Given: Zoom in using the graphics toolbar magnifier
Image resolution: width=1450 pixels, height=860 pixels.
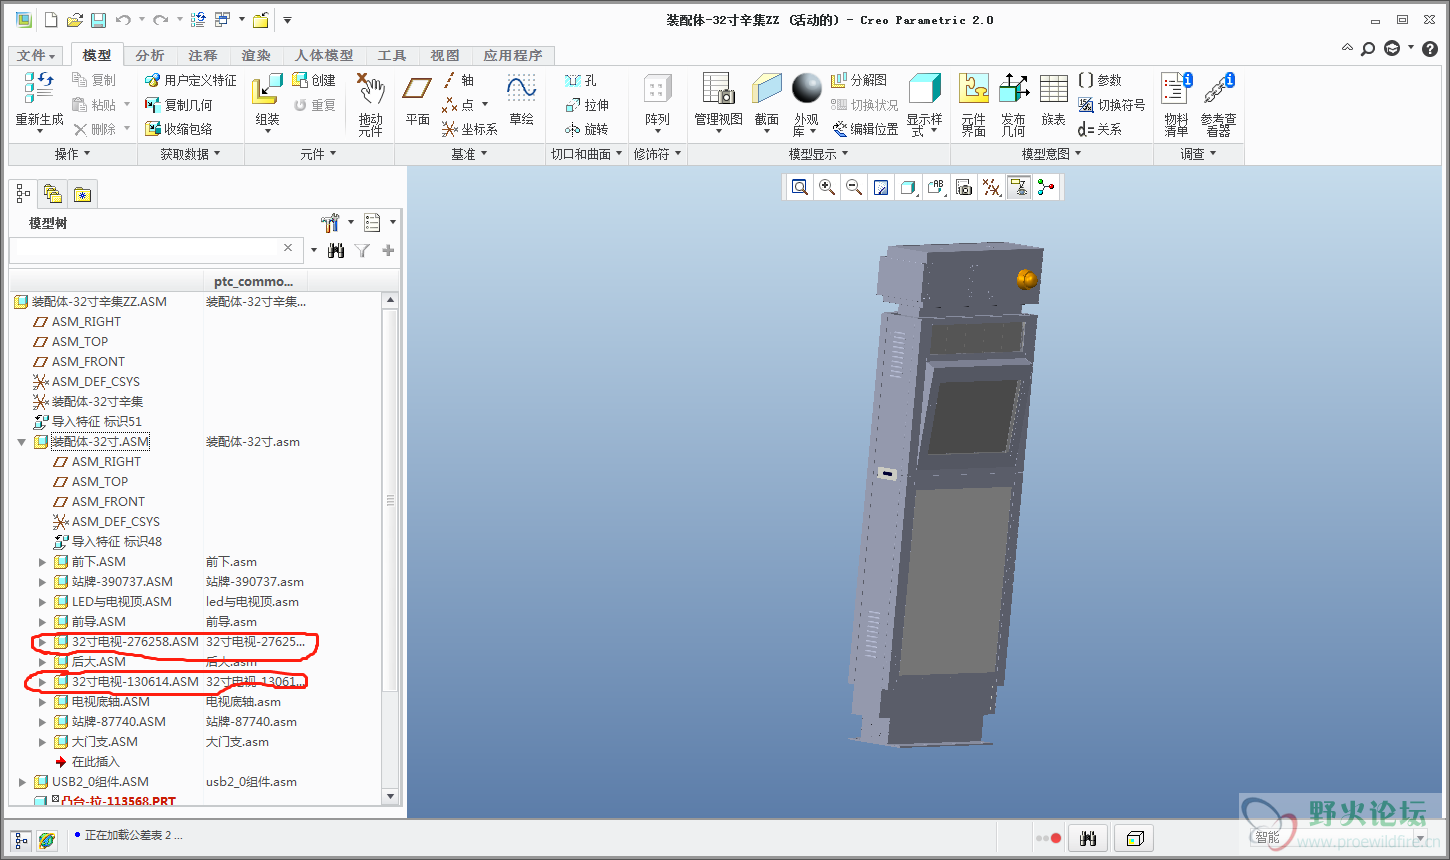Looking at the screenshot, I should (827, 187).
